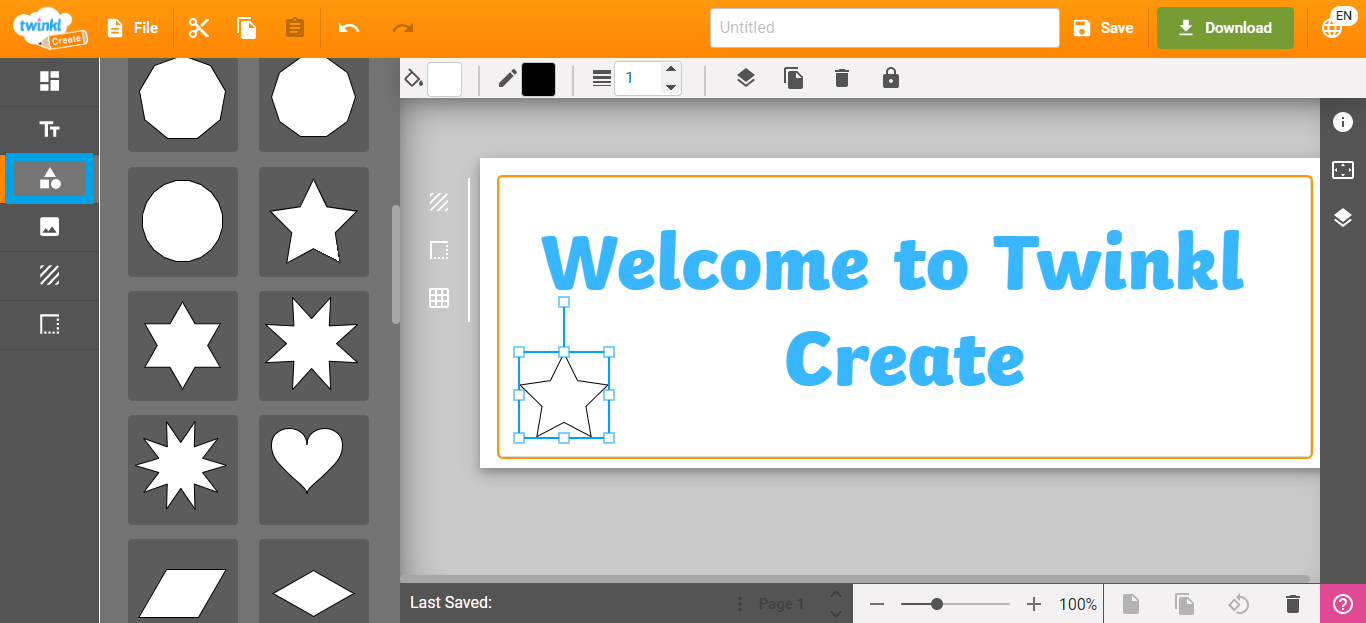This screenshot has height=623, width=1366.
Task: Add the five-point star shape
Action: click(314, 222)
